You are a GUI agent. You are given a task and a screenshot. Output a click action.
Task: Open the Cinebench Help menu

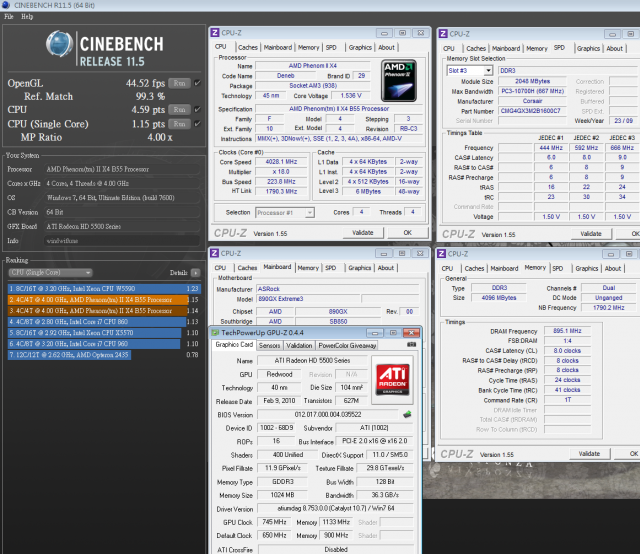pyautogui.click(x=27, y=17)
